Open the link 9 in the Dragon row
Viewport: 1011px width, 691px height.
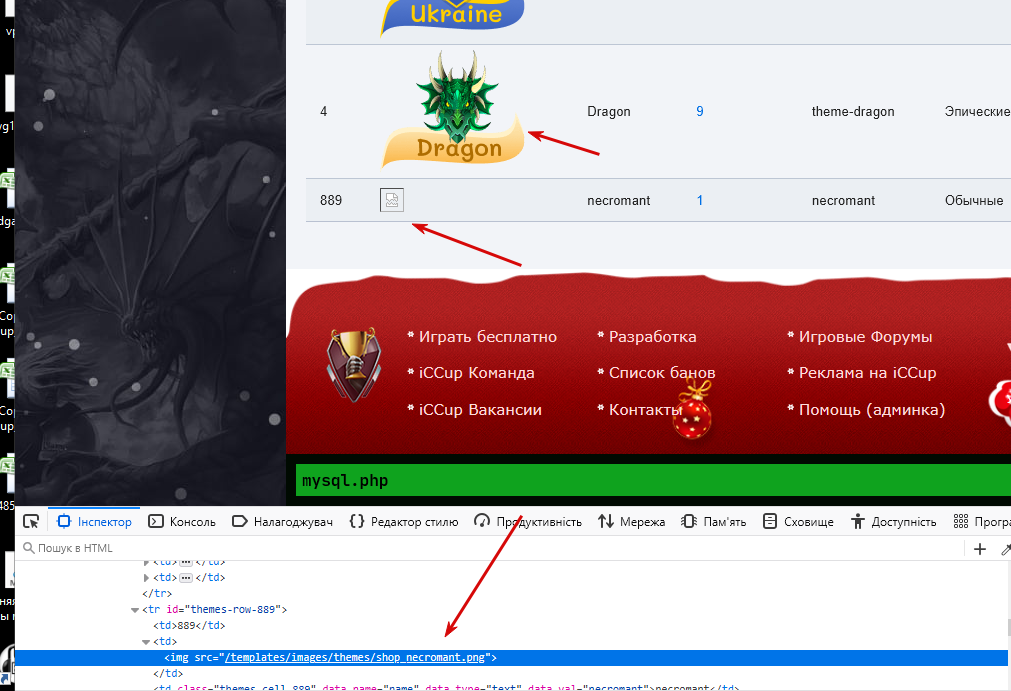coord(700,112)
